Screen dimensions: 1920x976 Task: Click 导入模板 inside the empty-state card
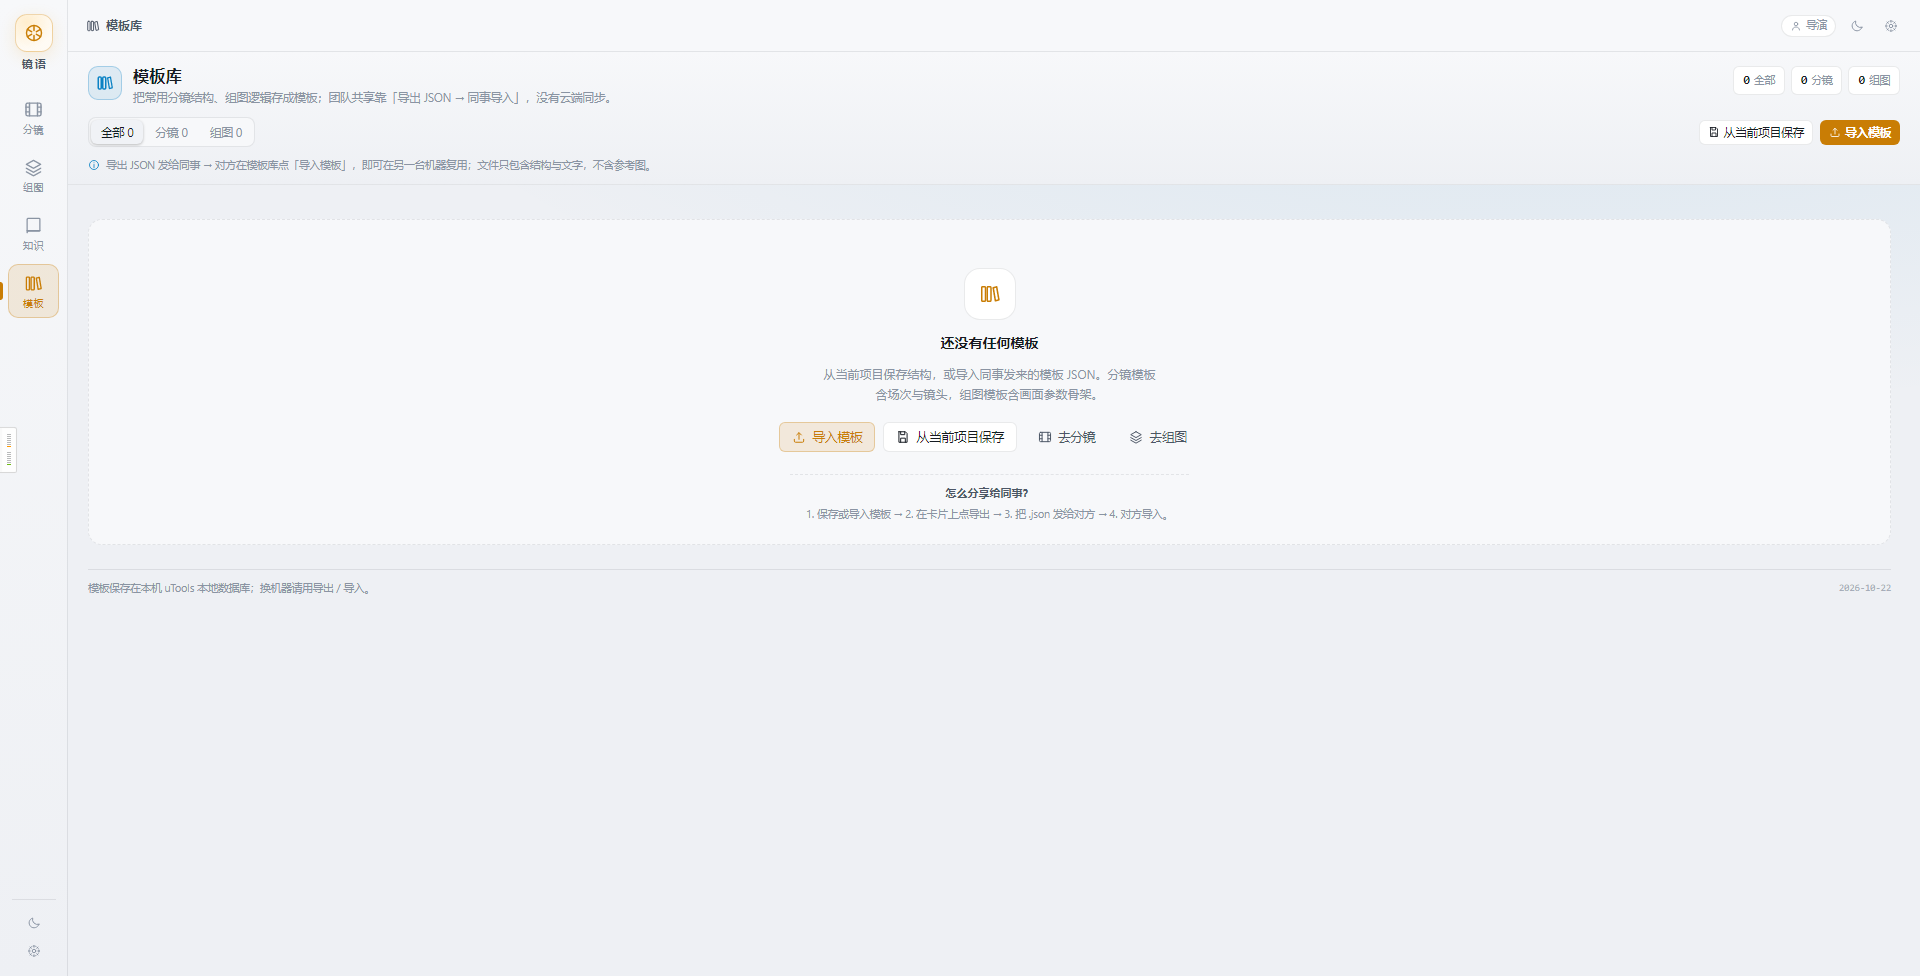[827, 437]
